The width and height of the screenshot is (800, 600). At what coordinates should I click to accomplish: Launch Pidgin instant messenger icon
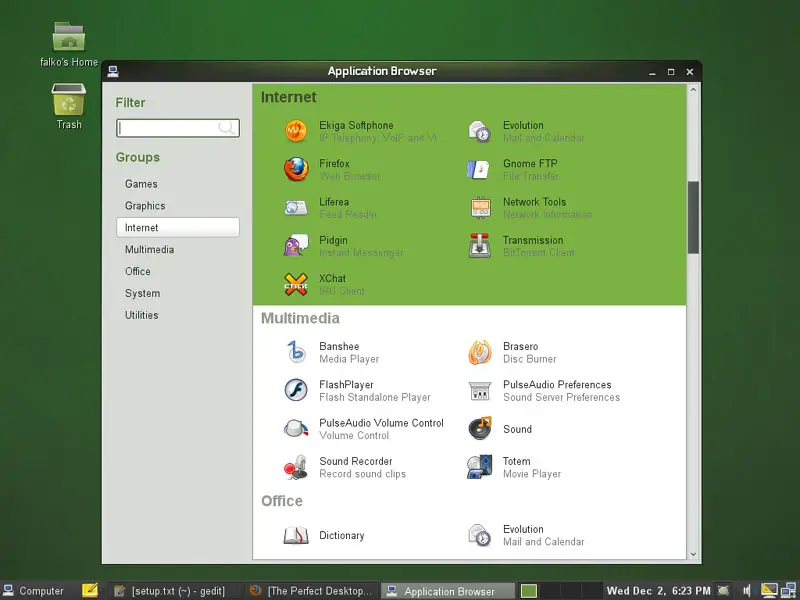click(296, 245)
